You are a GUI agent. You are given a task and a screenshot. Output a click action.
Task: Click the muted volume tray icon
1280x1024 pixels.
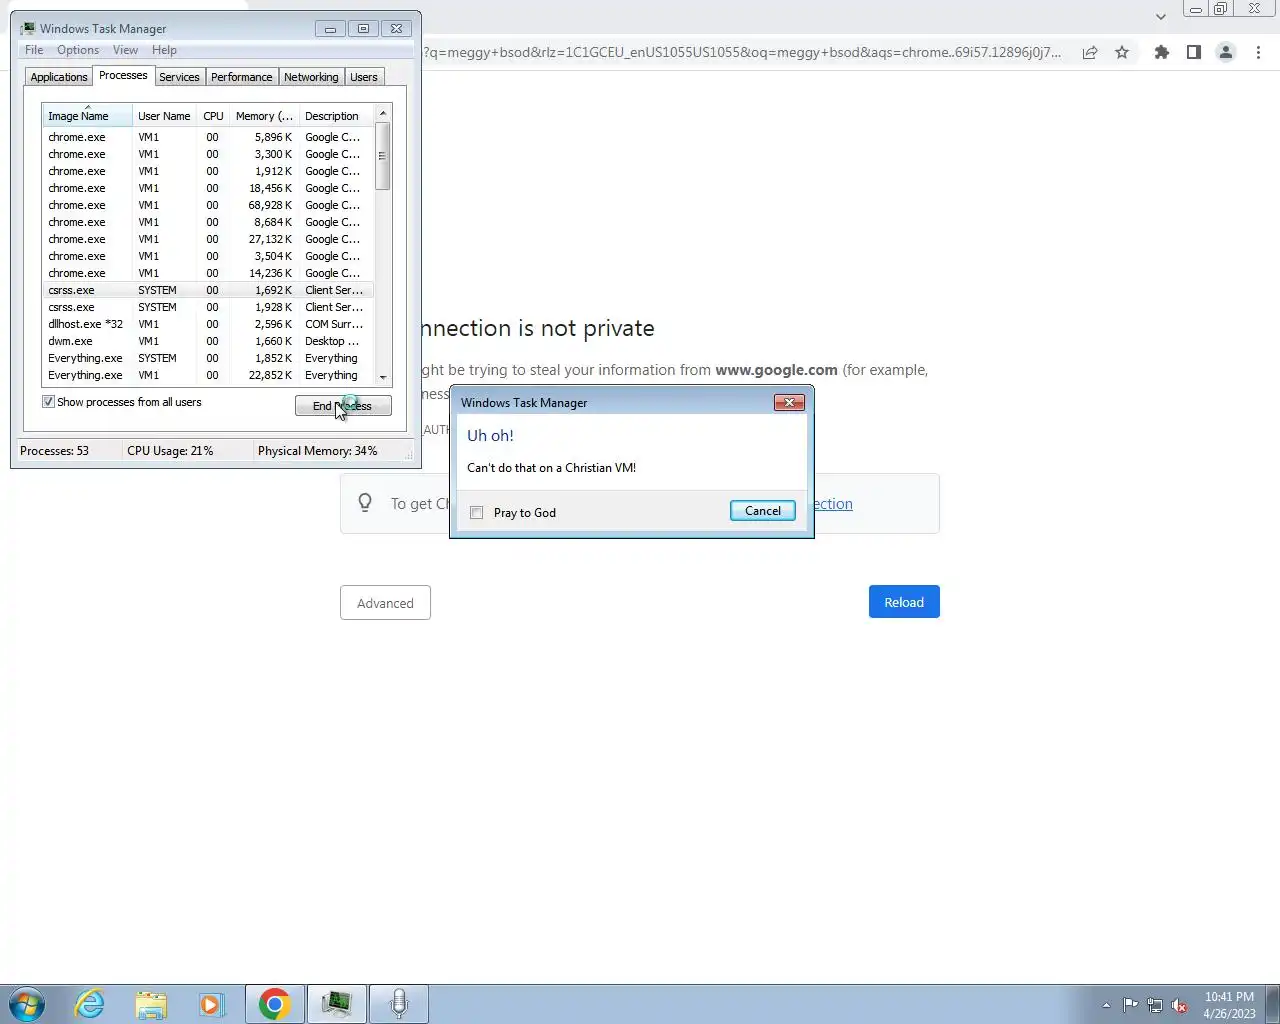(x=1180, y=1005)
